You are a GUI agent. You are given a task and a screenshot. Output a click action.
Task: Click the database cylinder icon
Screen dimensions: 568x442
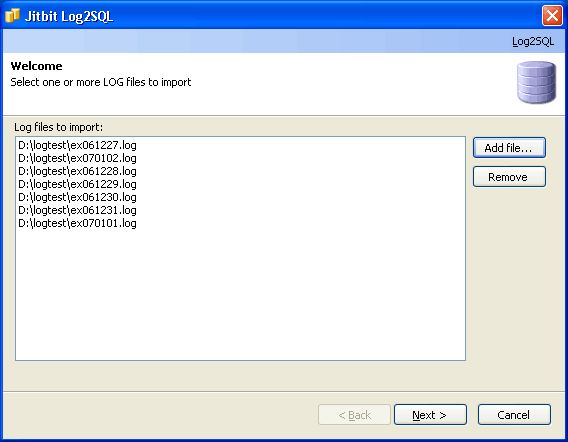point(536,82)
